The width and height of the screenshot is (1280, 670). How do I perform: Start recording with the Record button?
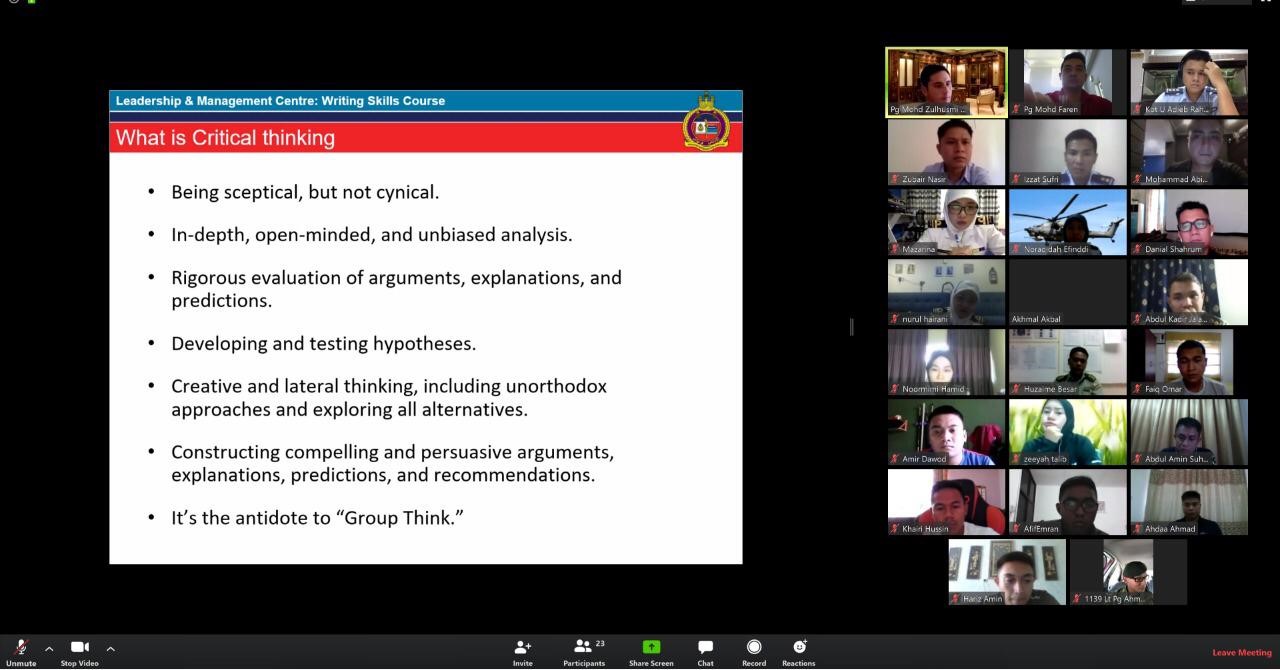[x=754, y=652]
